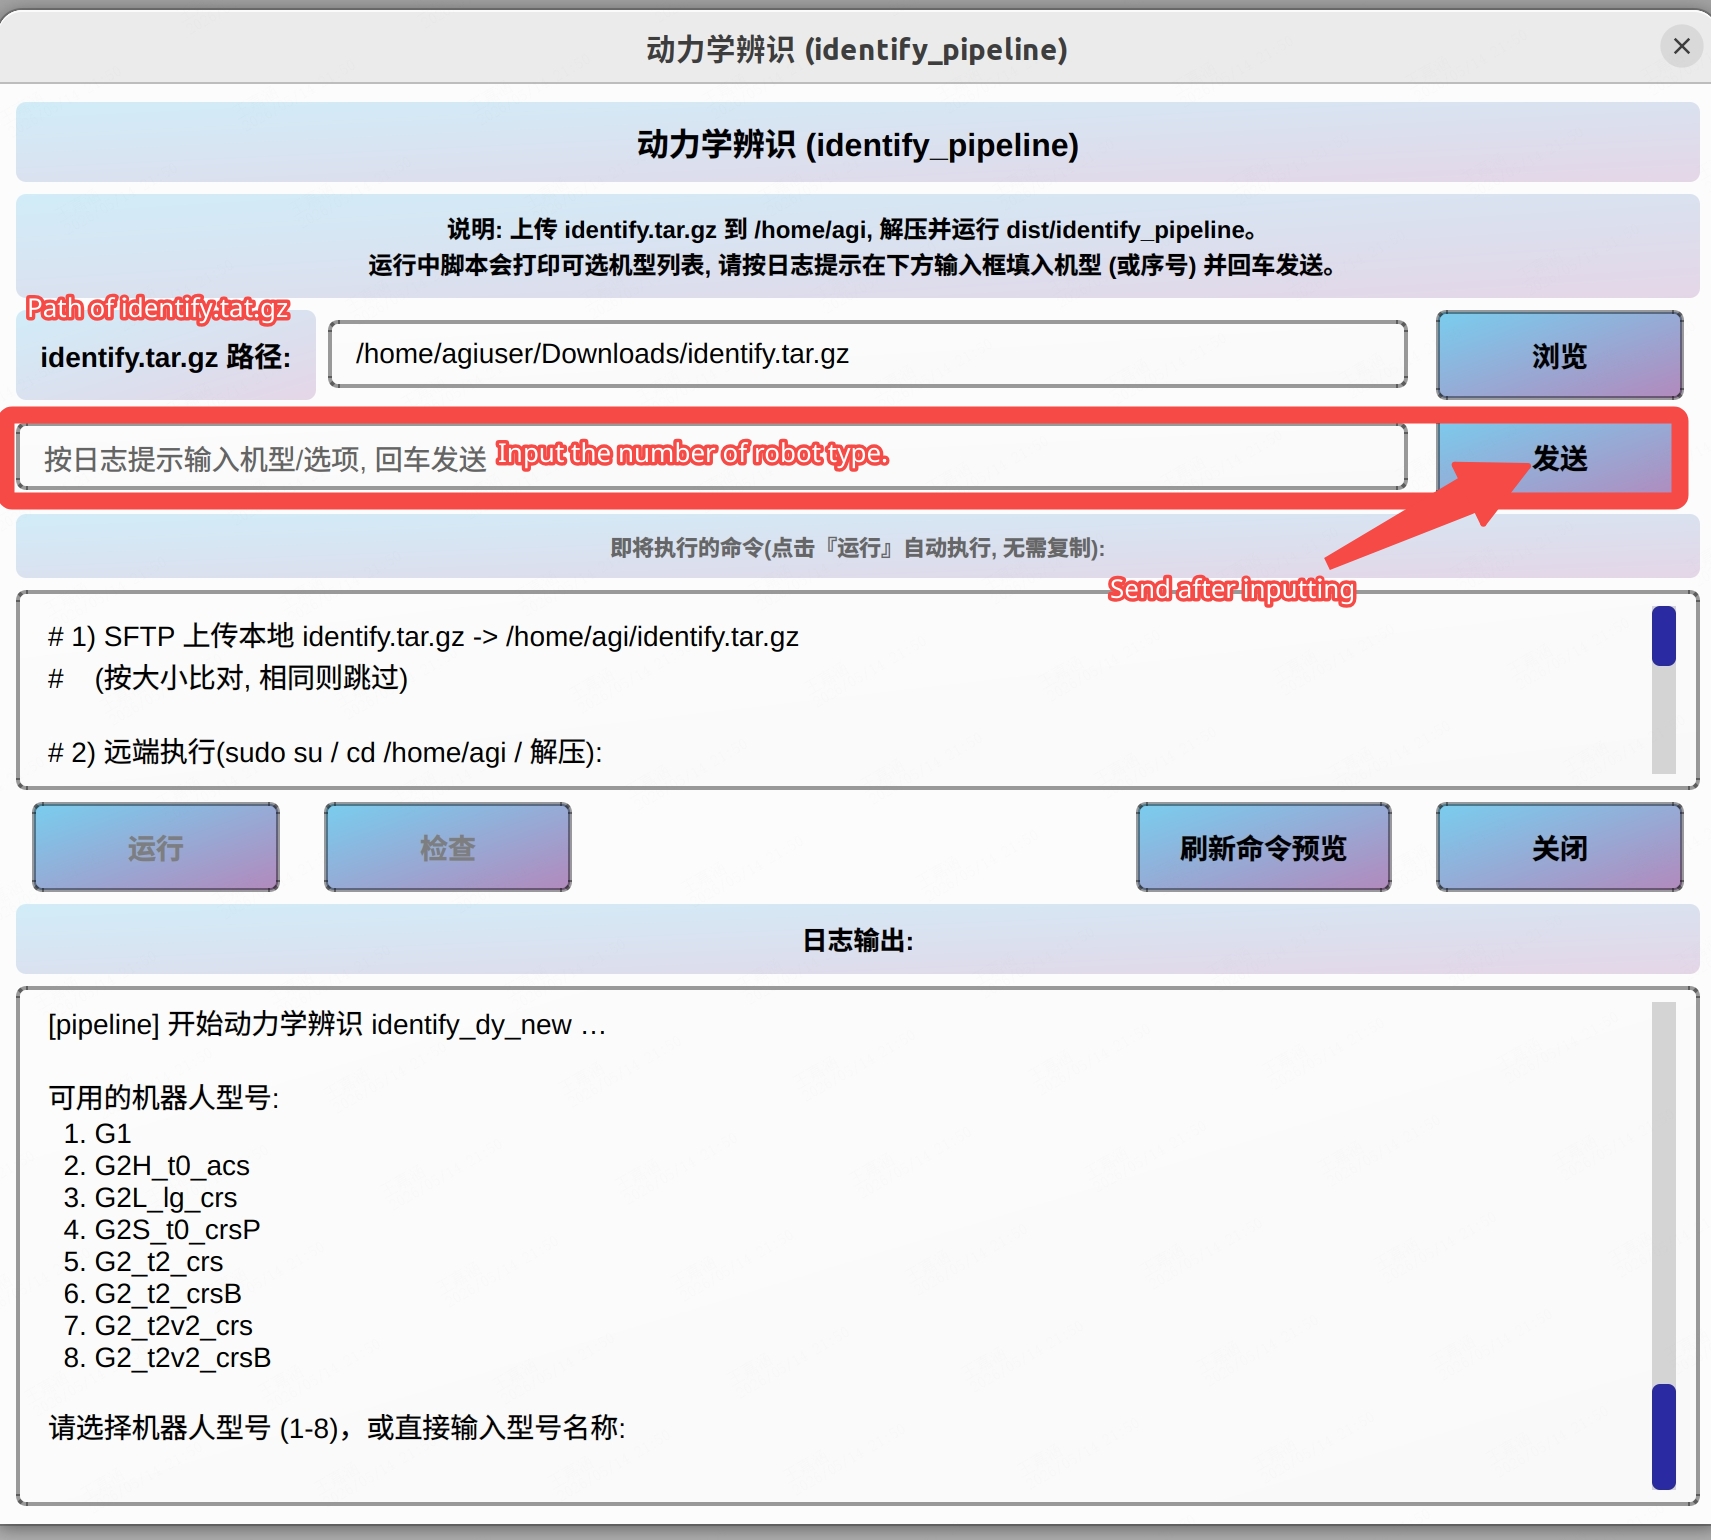Image resolution: width=1711 pixels, height=1540 pixels.
Task: Click the "# 2) 远端执行" command line
Action: 325,752
